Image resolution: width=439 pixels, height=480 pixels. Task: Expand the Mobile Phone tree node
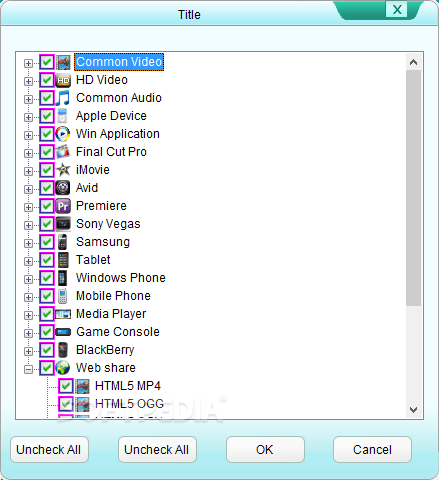click(x=28, y=297)
